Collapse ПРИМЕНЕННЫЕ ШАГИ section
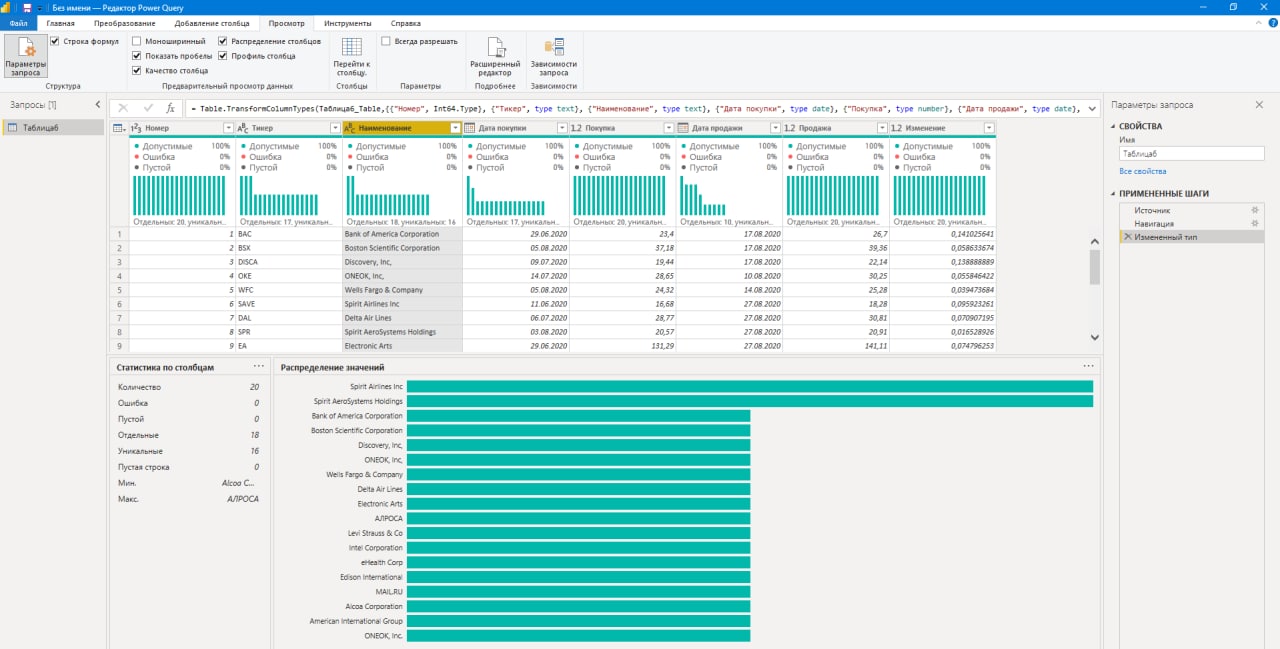This screenshot has height=649, width=1280. pyautogui.click(x=1113, y=194)
